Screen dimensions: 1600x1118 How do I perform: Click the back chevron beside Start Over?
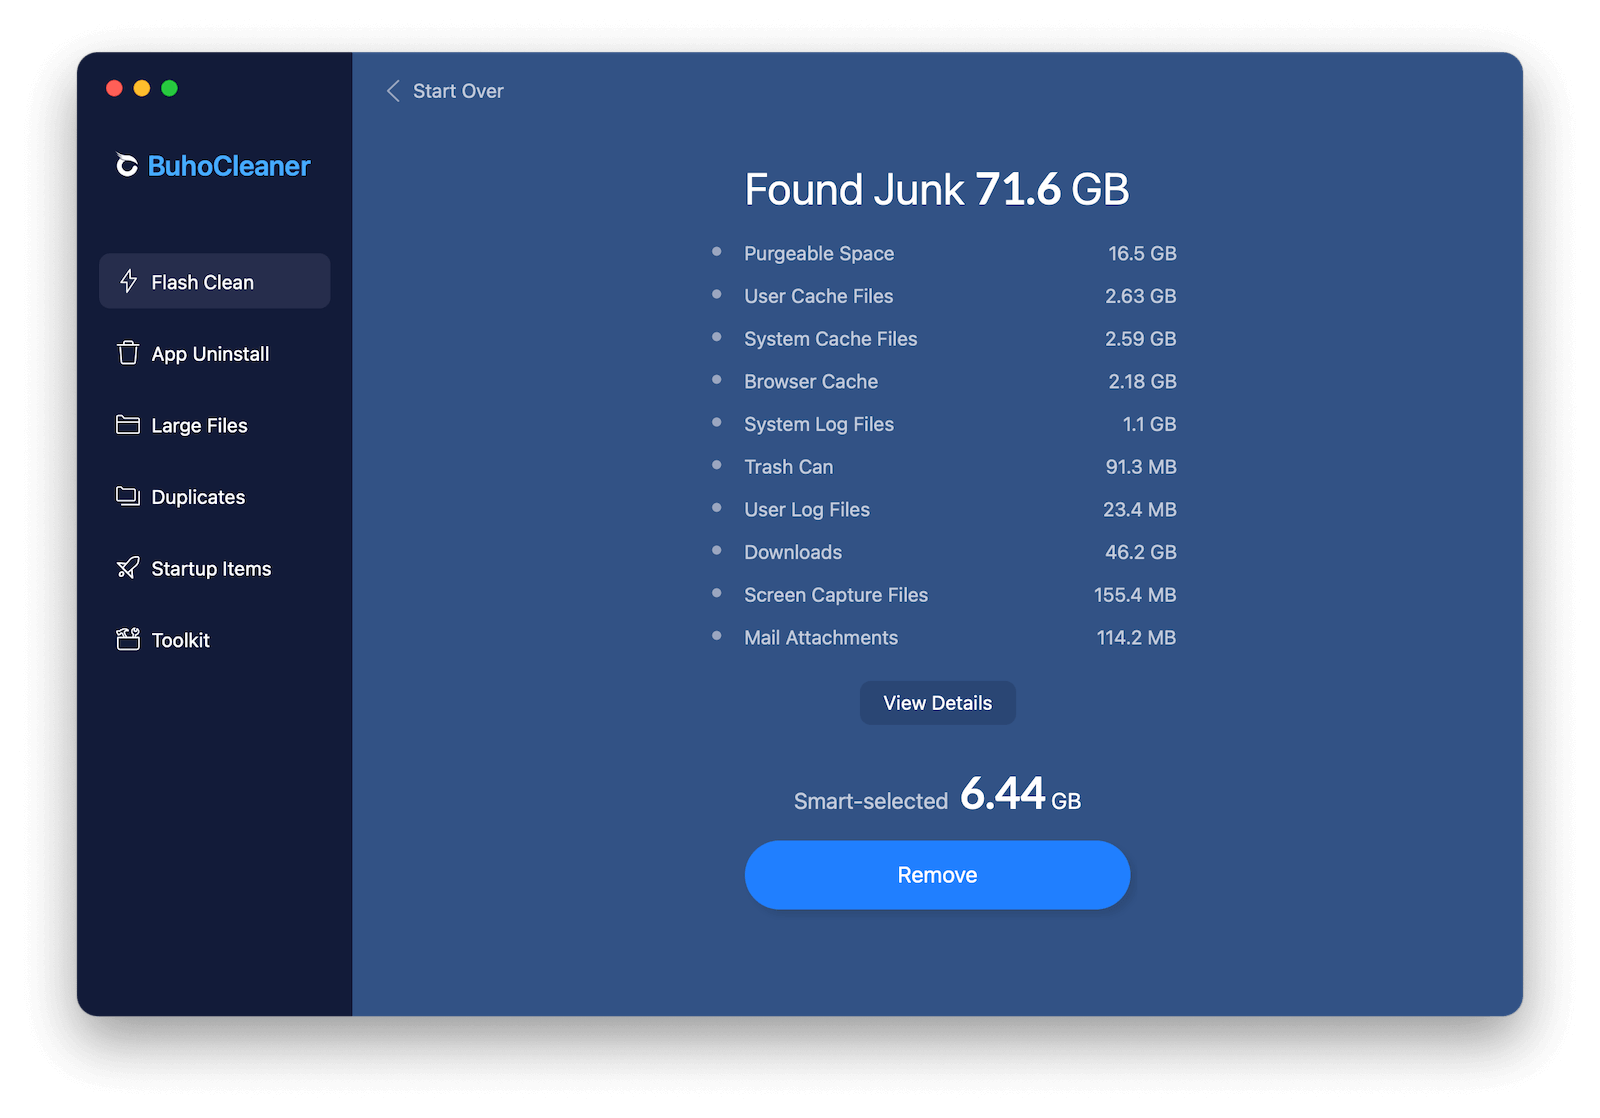tap(393, 91)
